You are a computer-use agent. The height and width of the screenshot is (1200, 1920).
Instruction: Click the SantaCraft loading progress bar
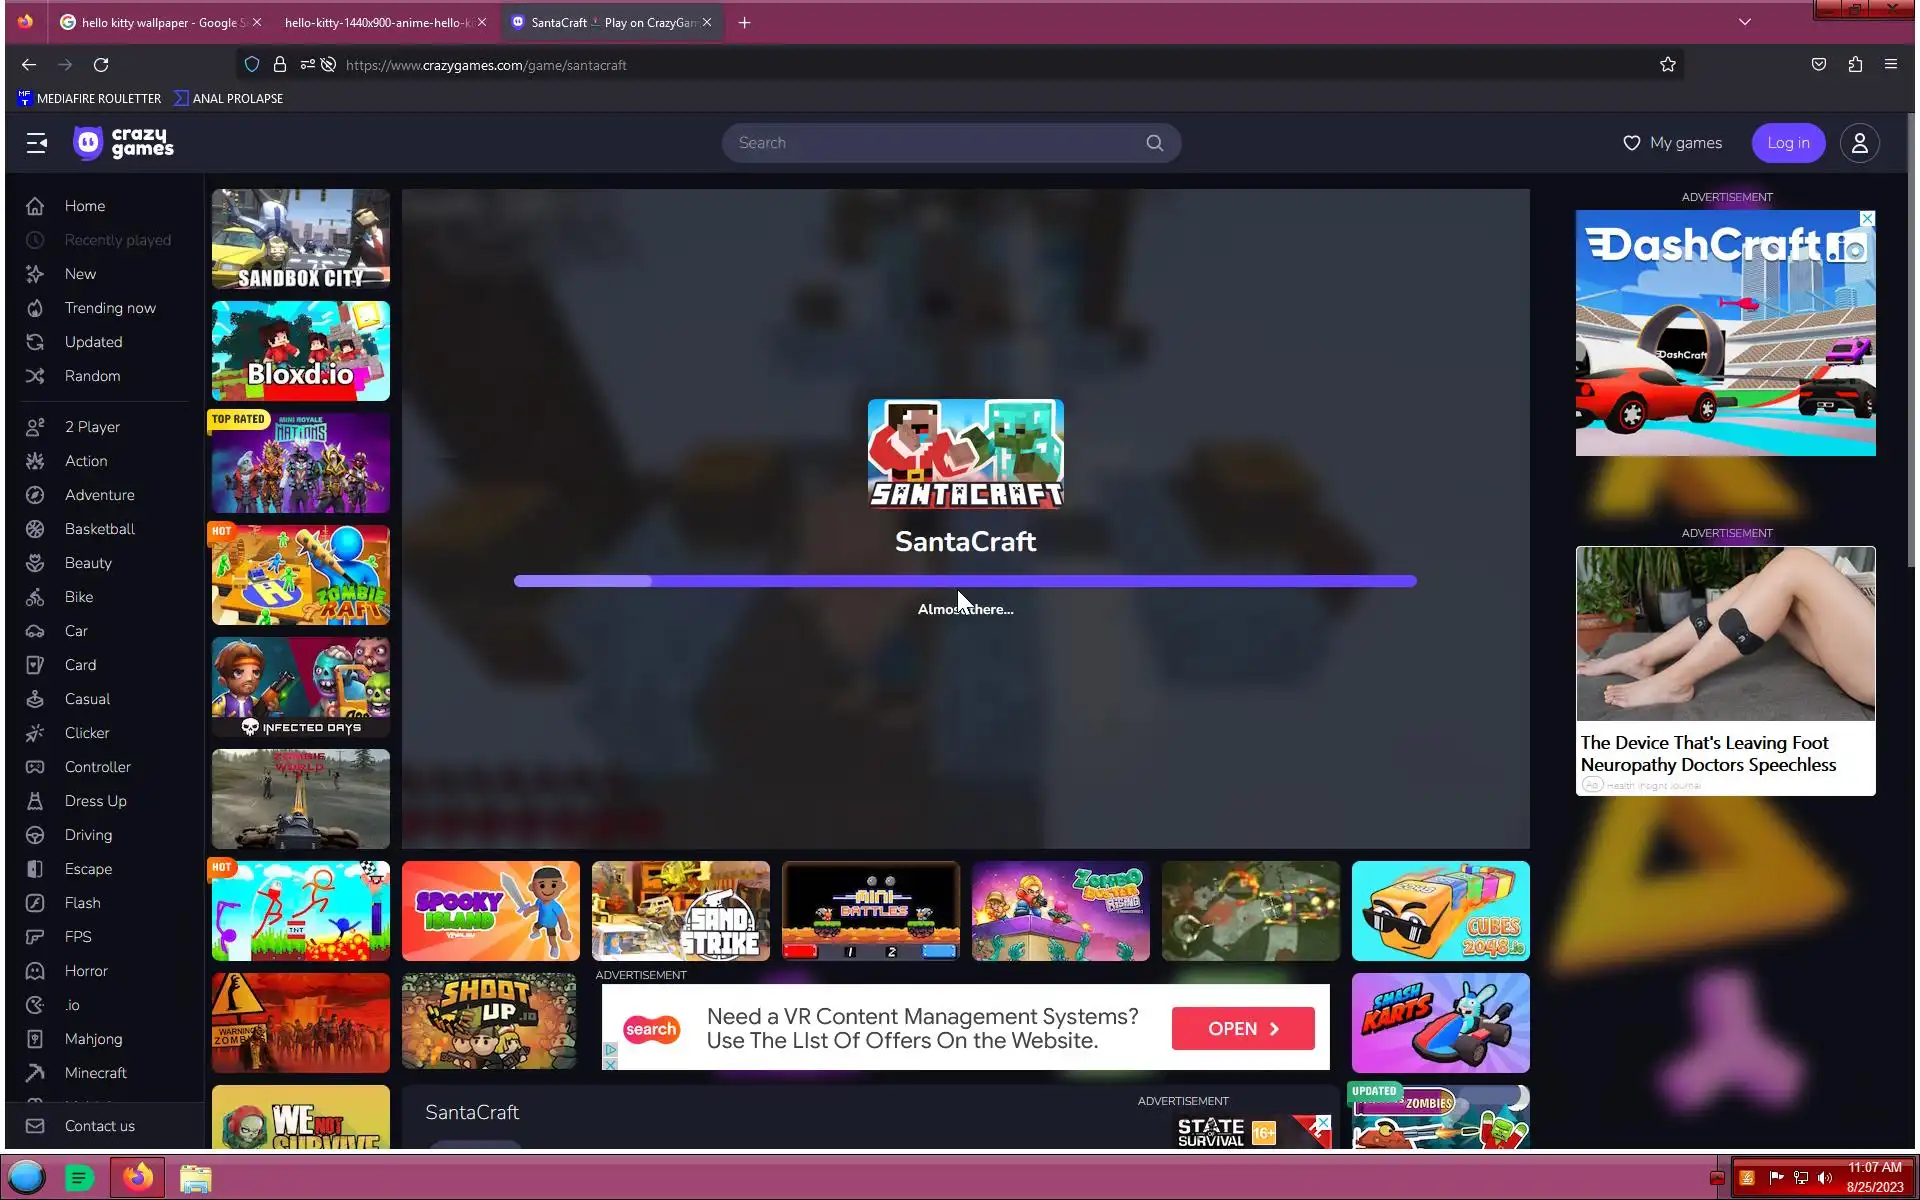(964, 581)
